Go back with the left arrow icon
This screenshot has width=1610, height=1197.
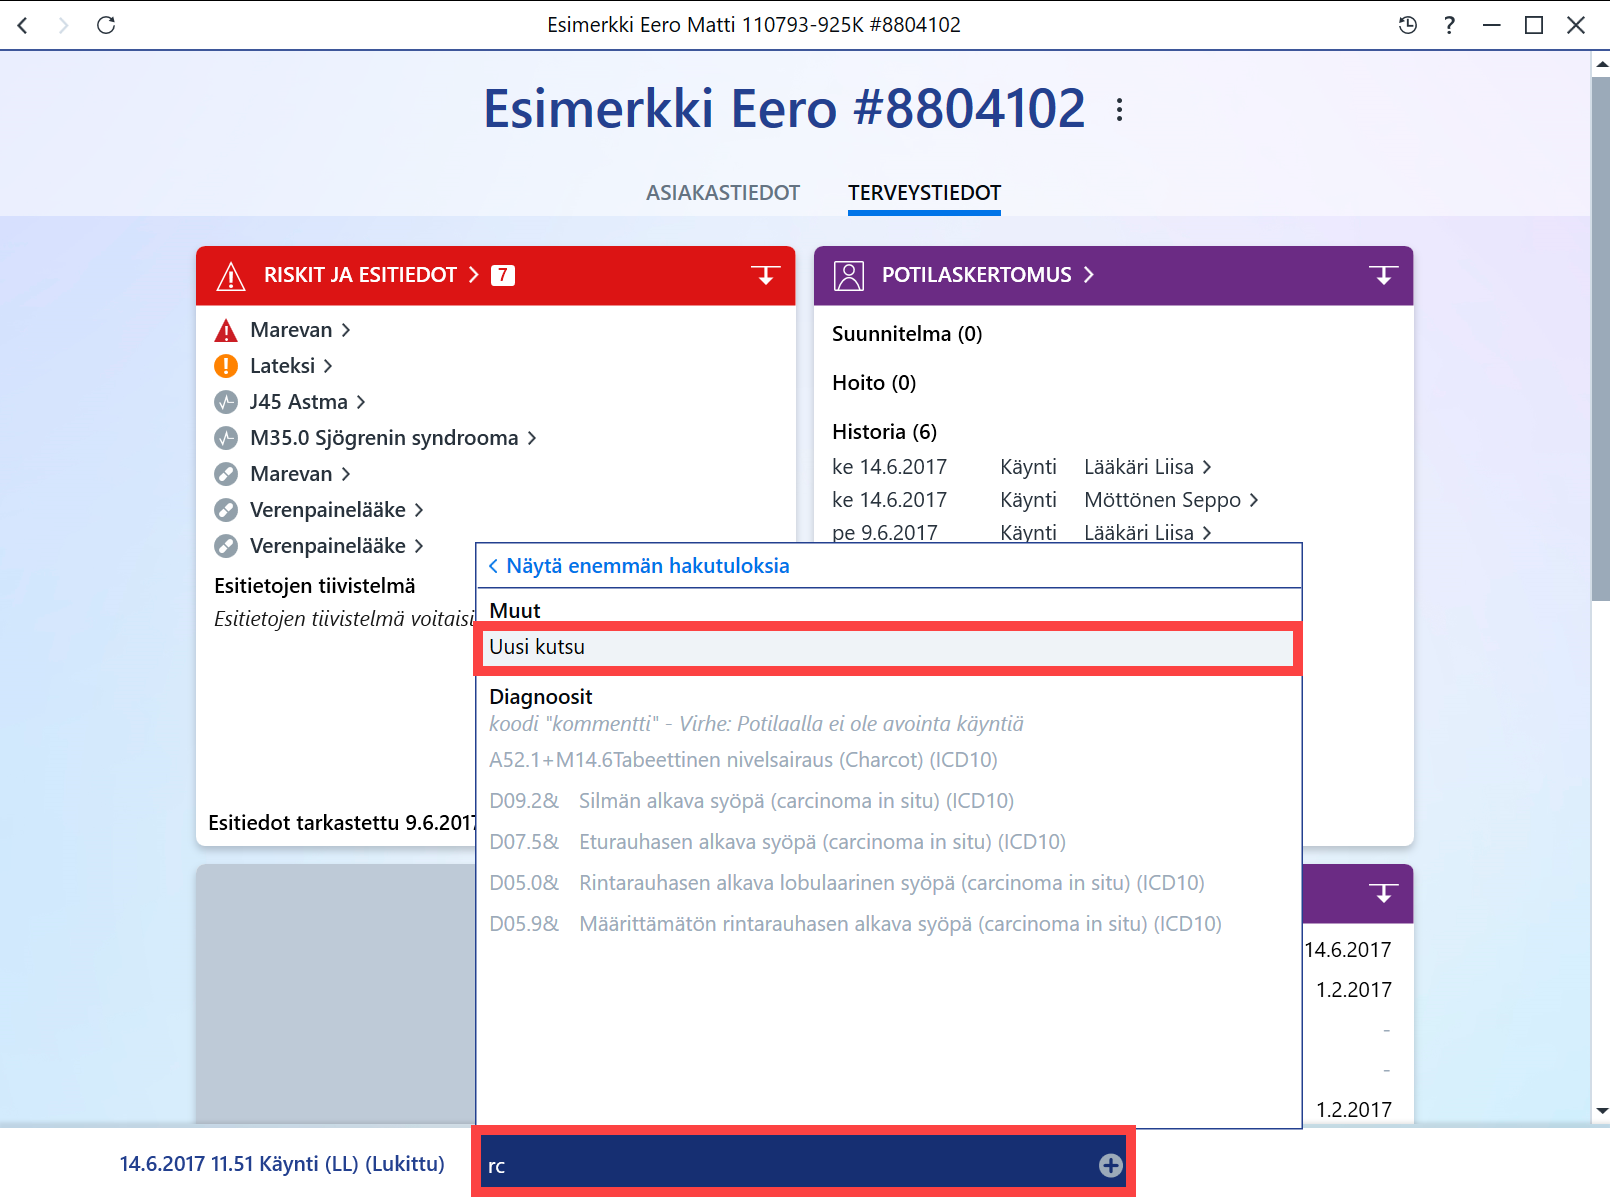[23, 25]
